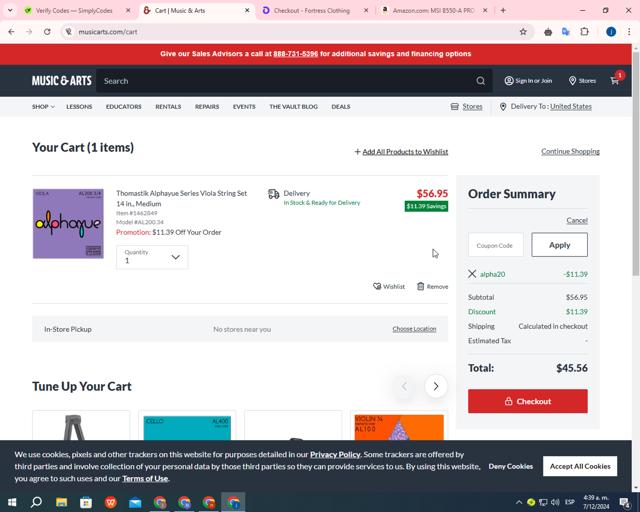The image size is (640, 512).
Task: Open the Quantity dropdown for viola strings
Action: point(152,257)
